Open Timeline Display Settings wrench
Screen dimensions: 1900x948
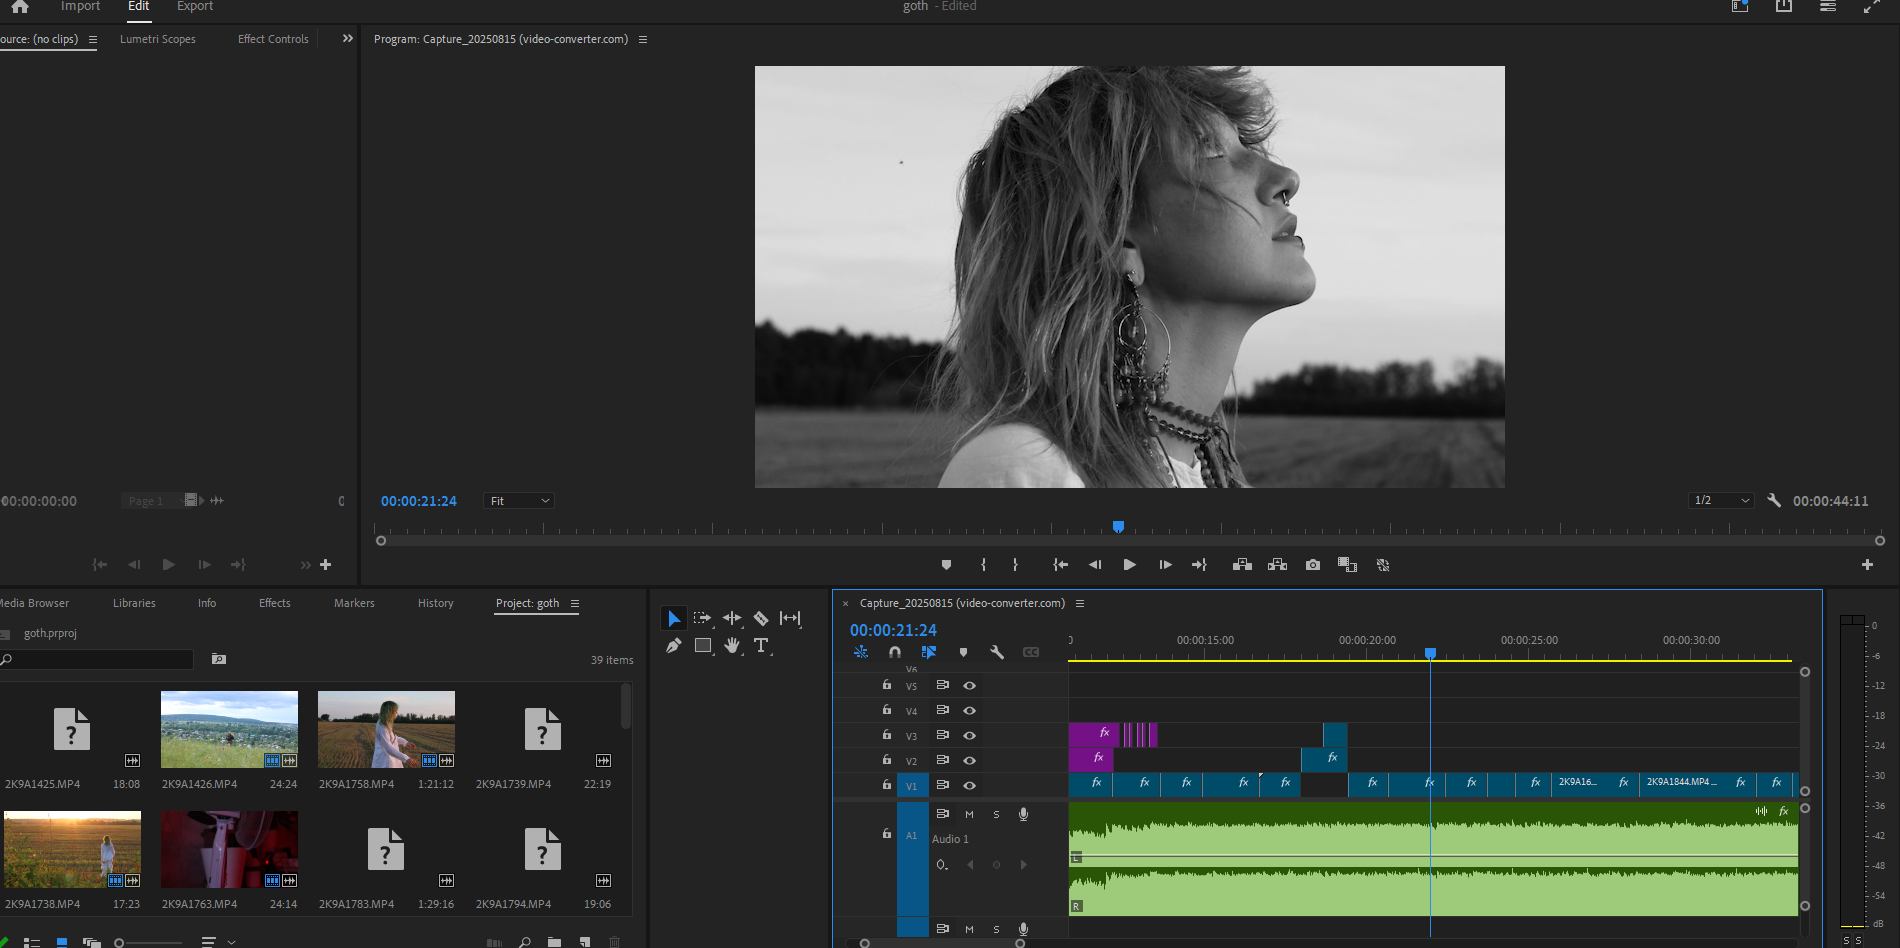click(997, 652)
